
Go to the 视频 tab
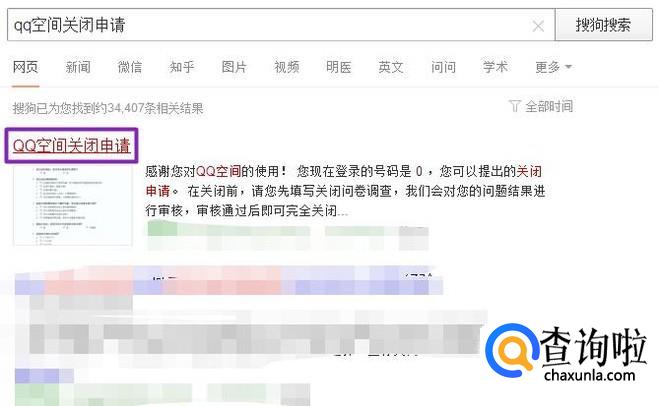(x=287, y=67)
